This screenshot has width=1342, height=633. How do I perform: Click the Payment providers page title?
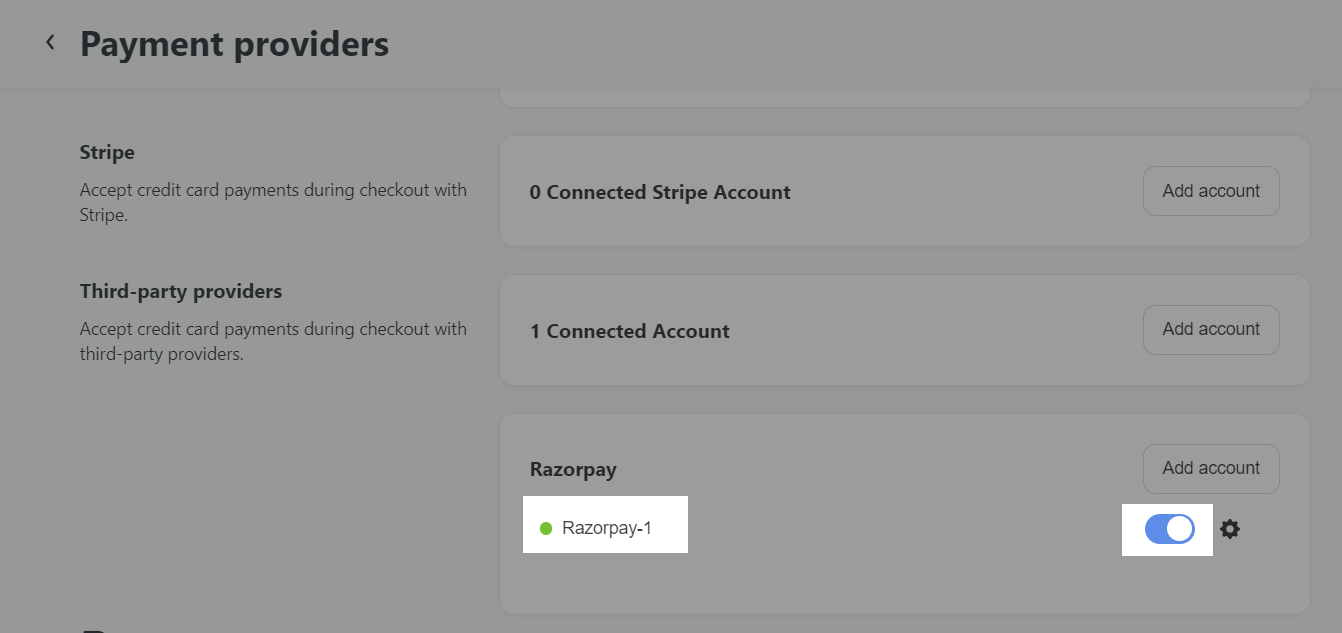[x=235, y=44]
